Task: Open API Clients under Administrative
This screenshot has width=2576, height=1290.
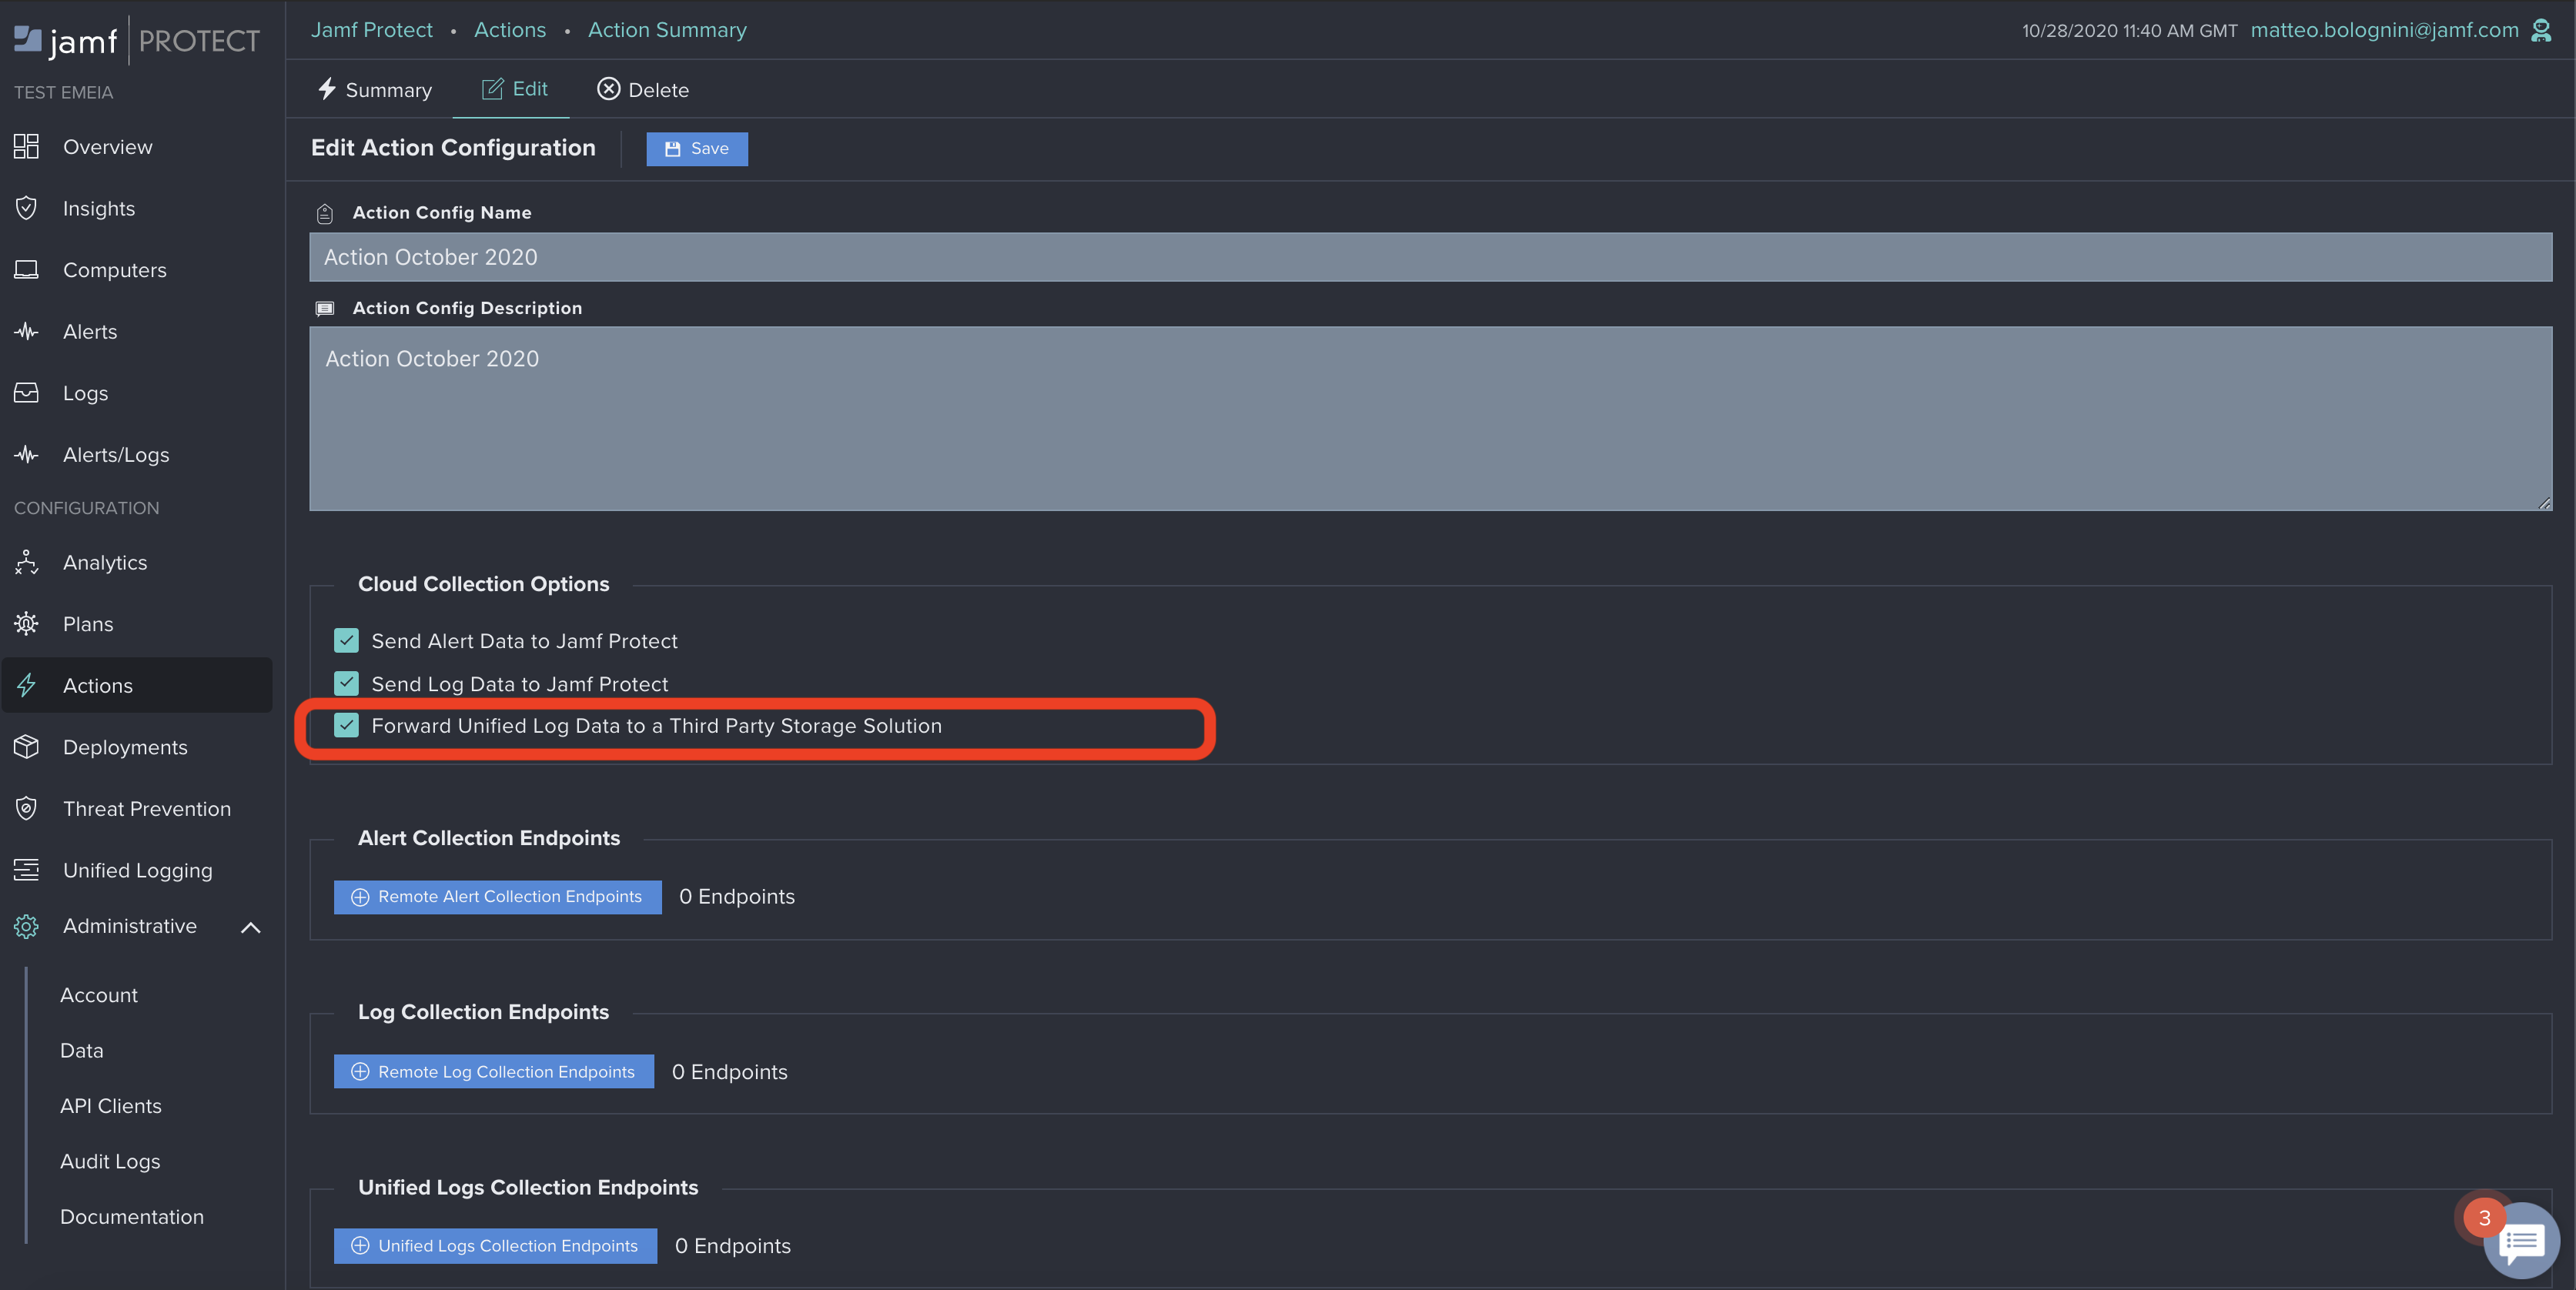Action: click(x=111, y=1106)
